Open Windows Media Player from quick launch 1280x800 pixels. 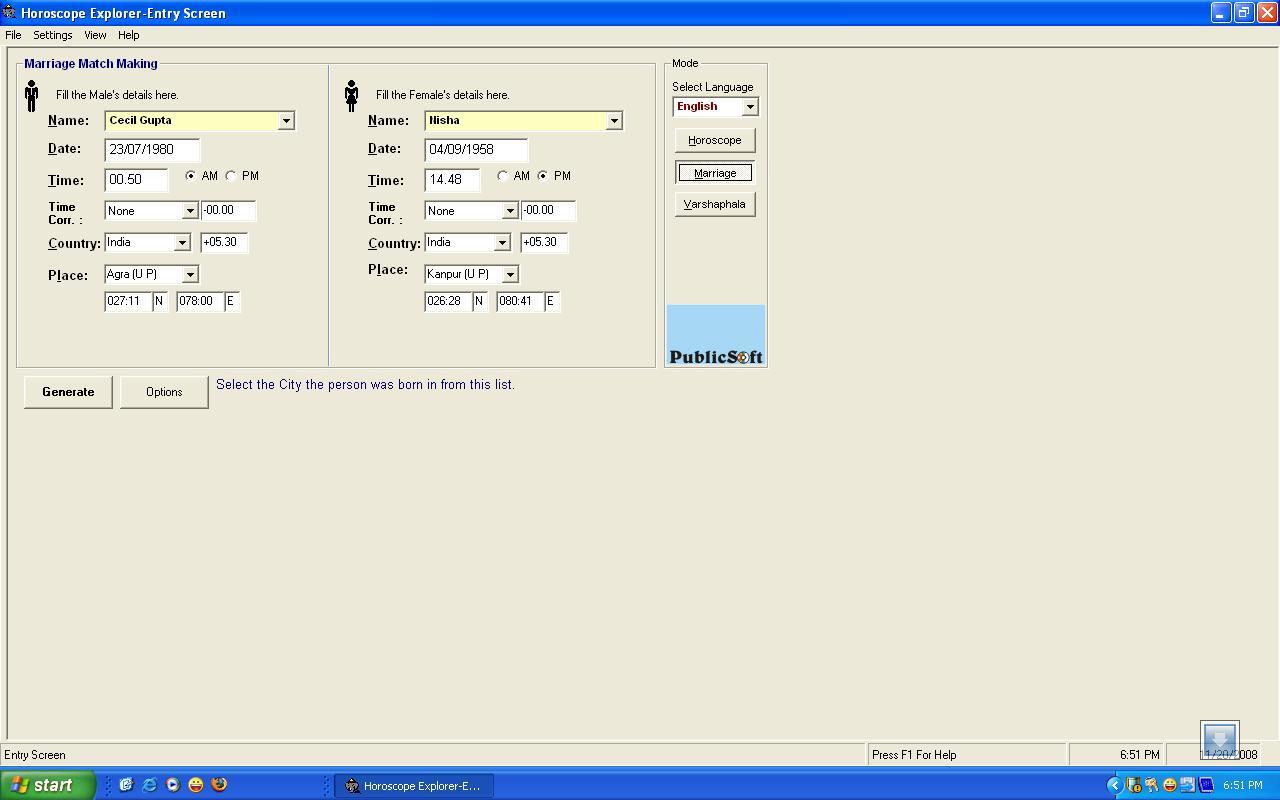(172, 785)
